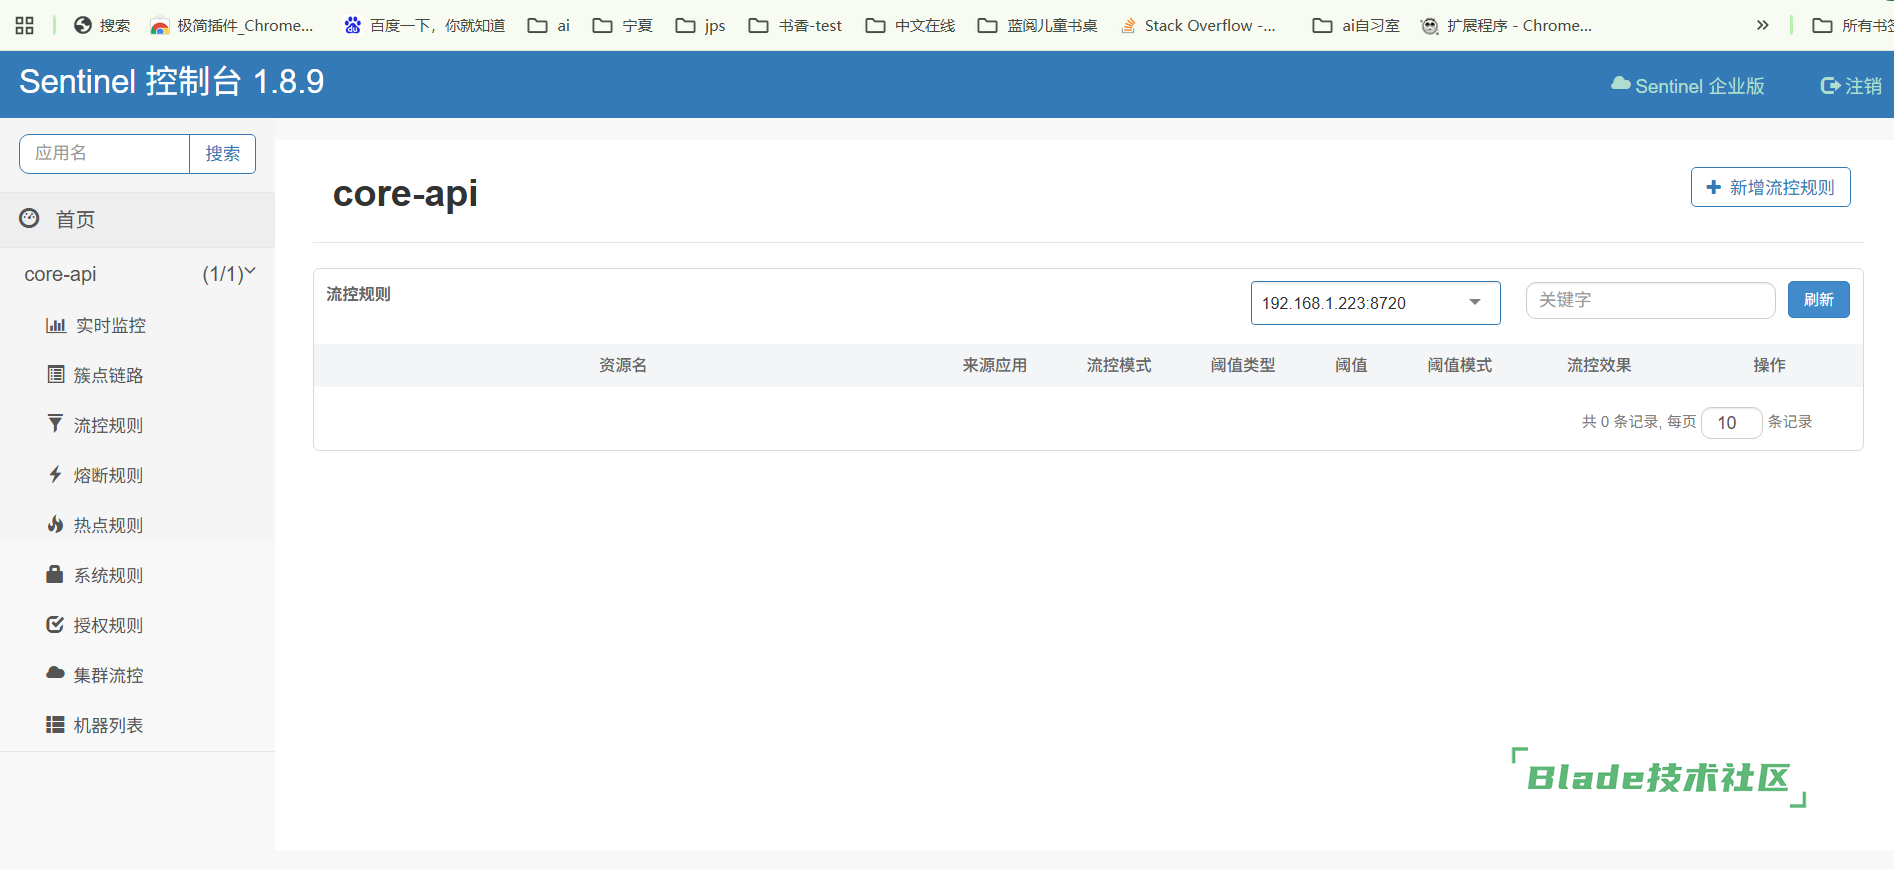This screenshot has width=1894, height=869.
Task: Click the 新增流控规则 button
Action: tap(1770, 187)
